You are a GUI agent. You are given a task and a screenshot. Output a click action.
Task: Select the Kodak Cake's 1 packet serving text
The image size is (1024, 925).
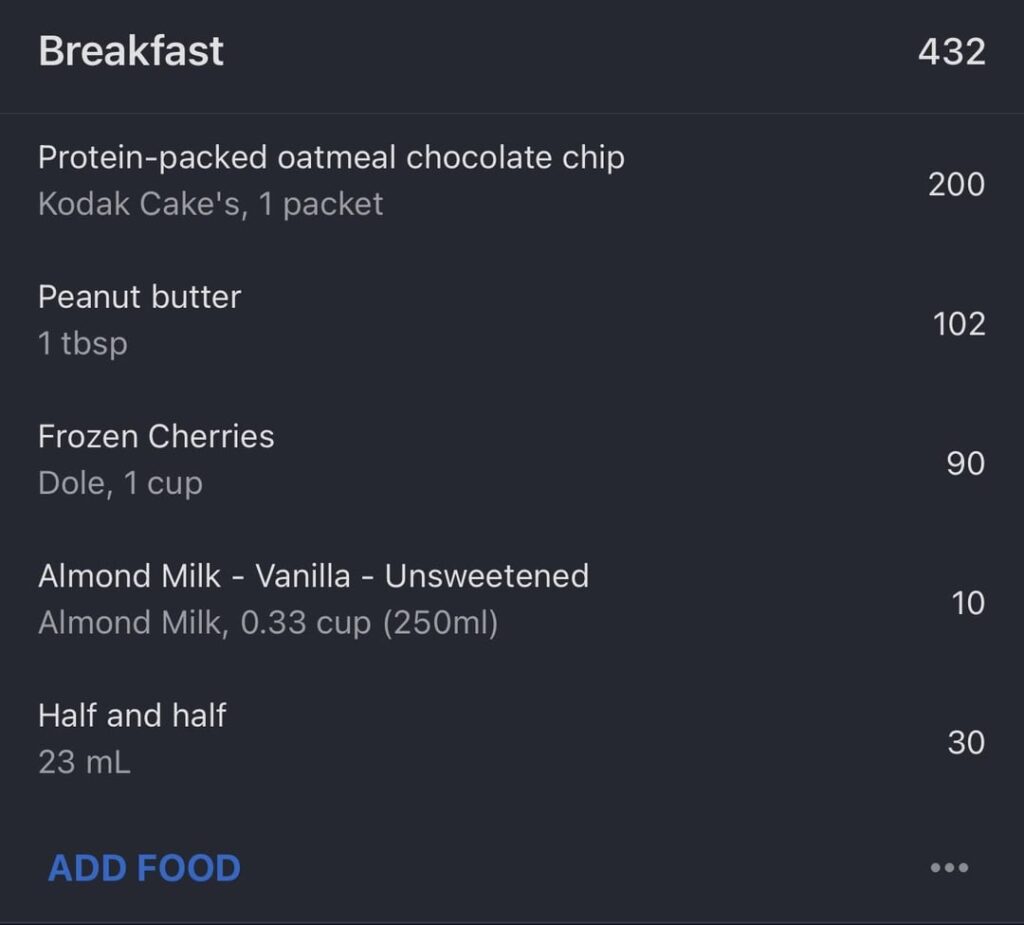210,204
